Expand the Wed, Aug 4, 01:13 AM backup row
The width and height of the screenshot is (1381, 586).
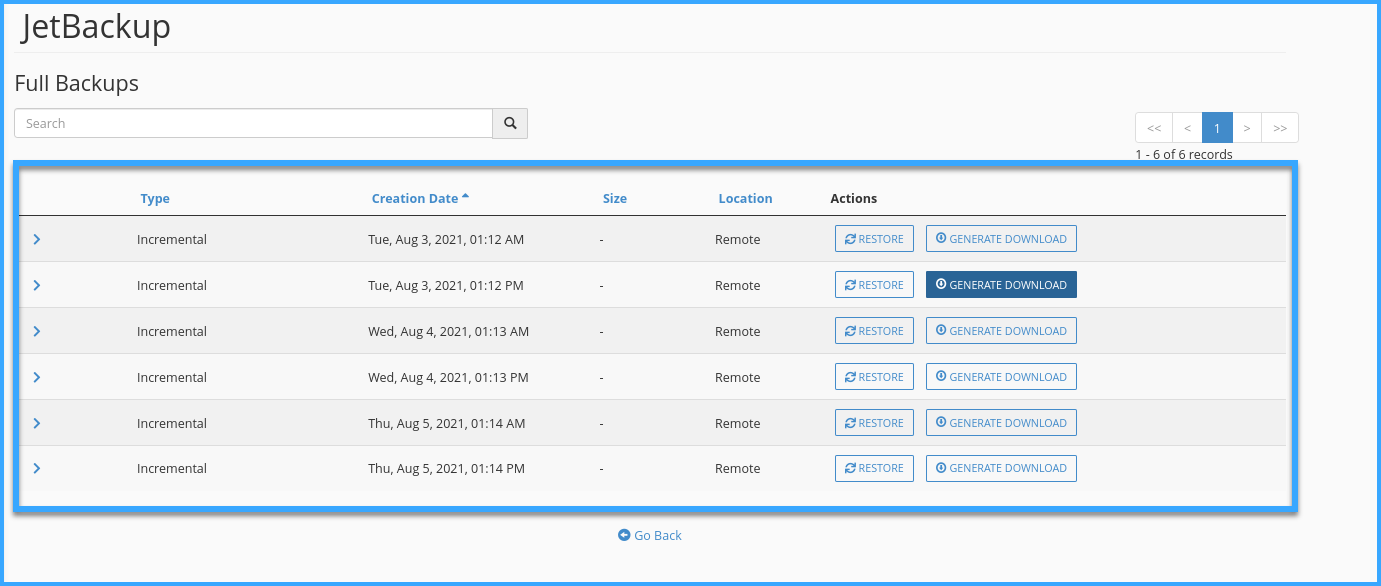(x=37, y=332)
